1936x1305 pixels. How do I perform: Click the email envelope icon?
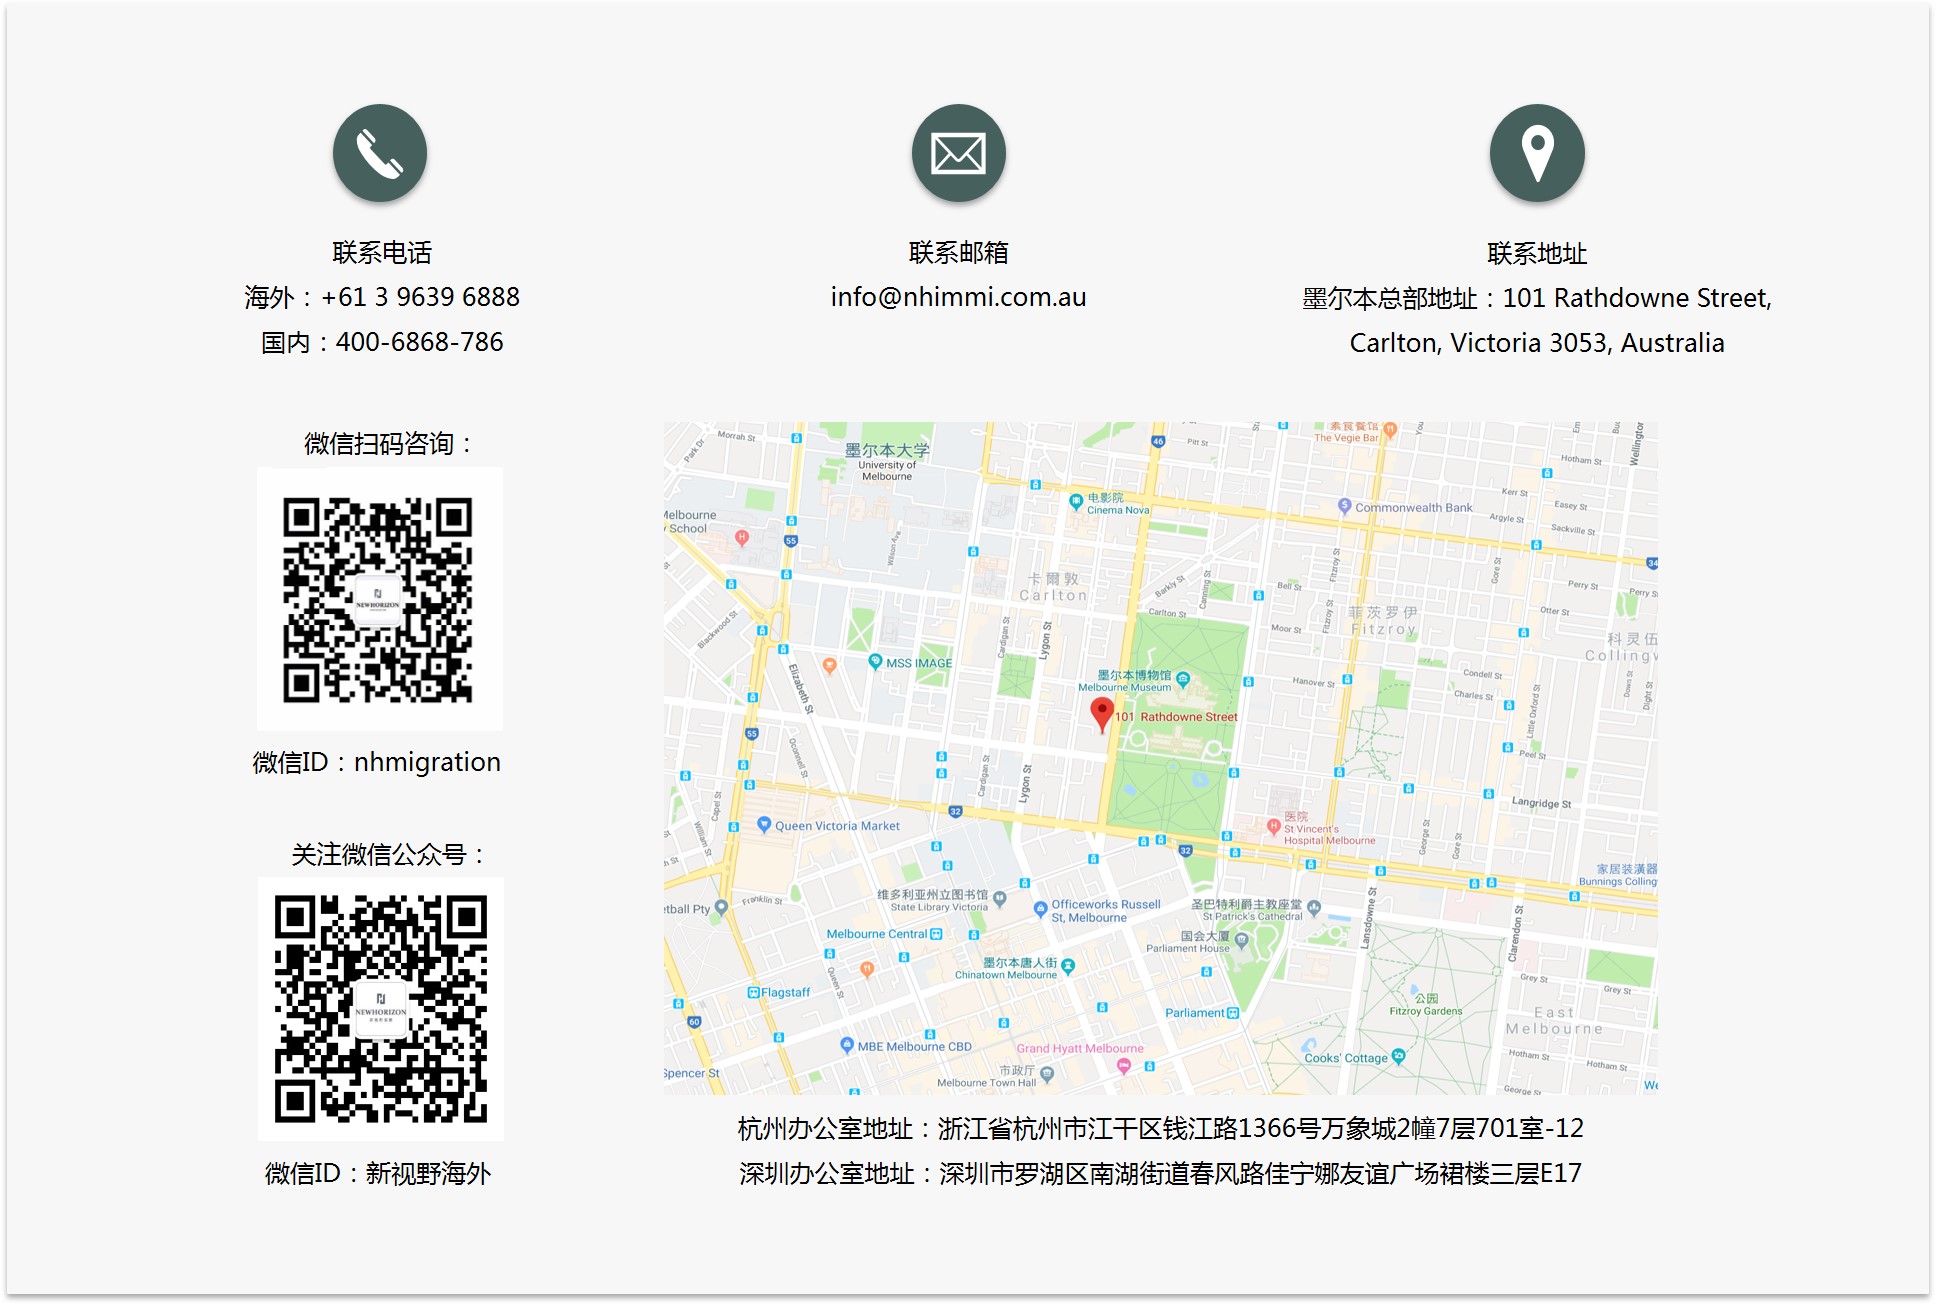(958, 153)
